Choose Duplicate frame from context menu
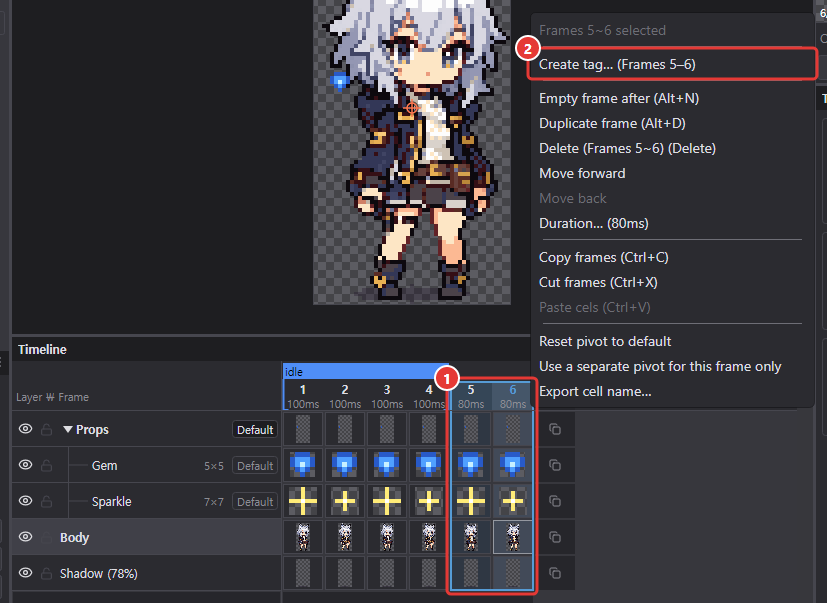This screenshot has width=827, height=603. click(x=612, y=123)
